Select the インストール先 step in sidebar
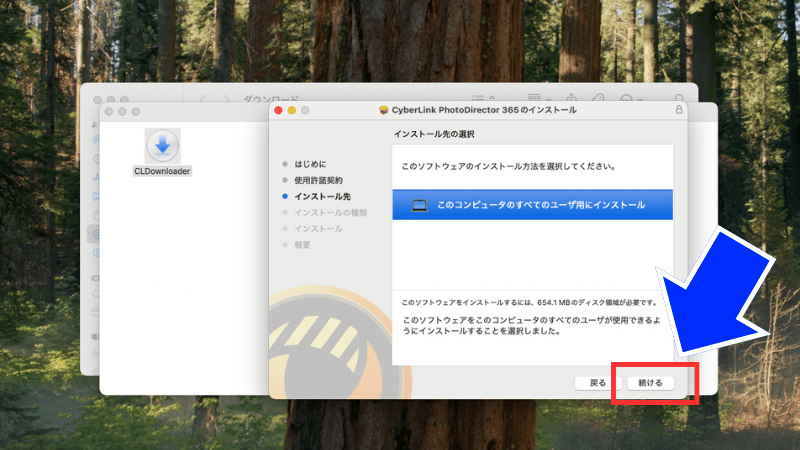The width and height of the screenshot is (800, 450). pyautogui.click(x=322, y=196)
